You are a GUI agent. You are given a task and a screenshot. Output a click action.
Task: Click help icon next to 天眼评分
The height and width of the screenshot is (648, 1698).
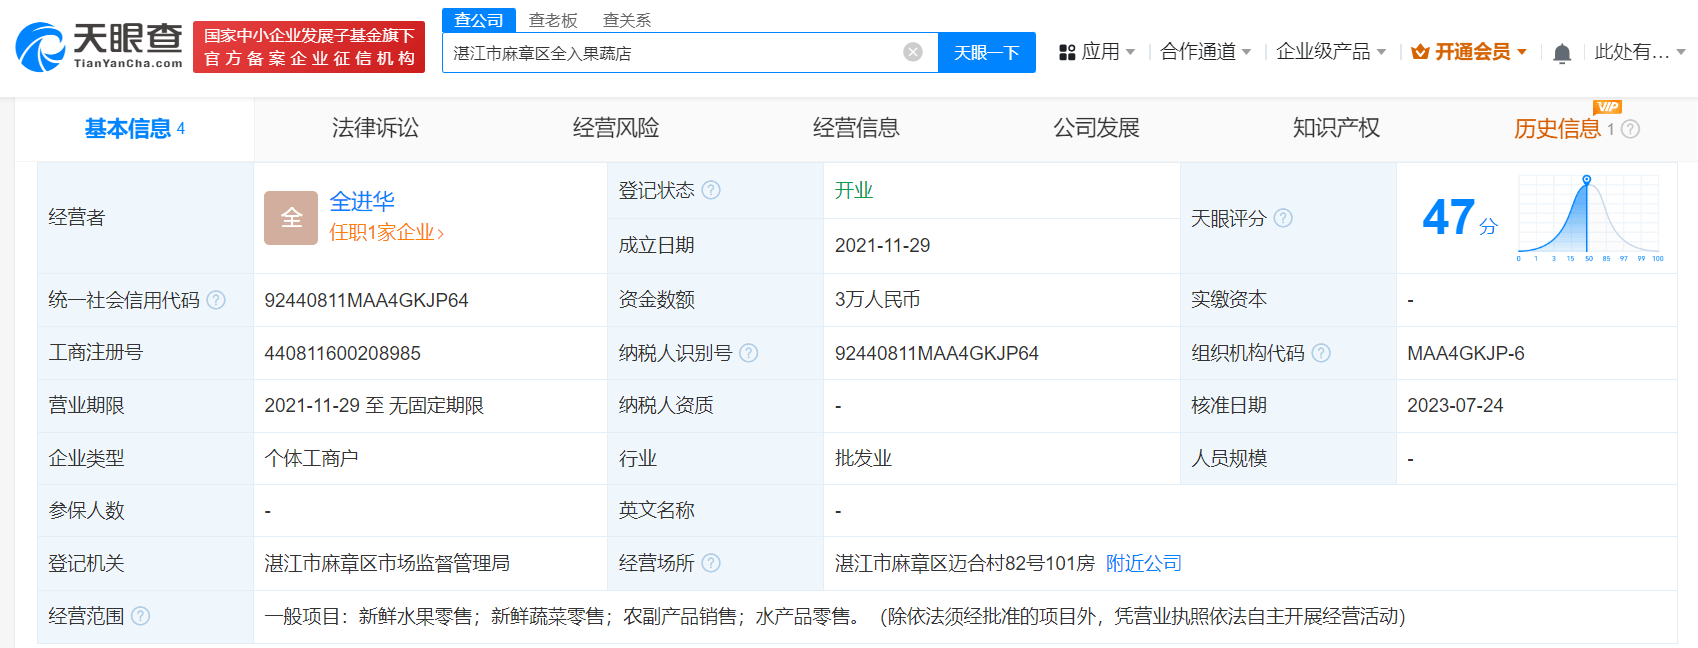[1283, 218]
